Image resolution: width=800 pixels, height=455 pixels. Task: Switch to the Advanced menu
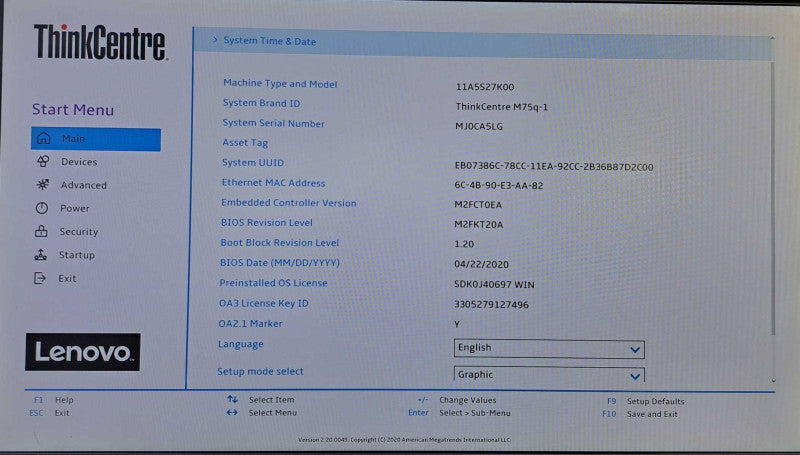84,185
